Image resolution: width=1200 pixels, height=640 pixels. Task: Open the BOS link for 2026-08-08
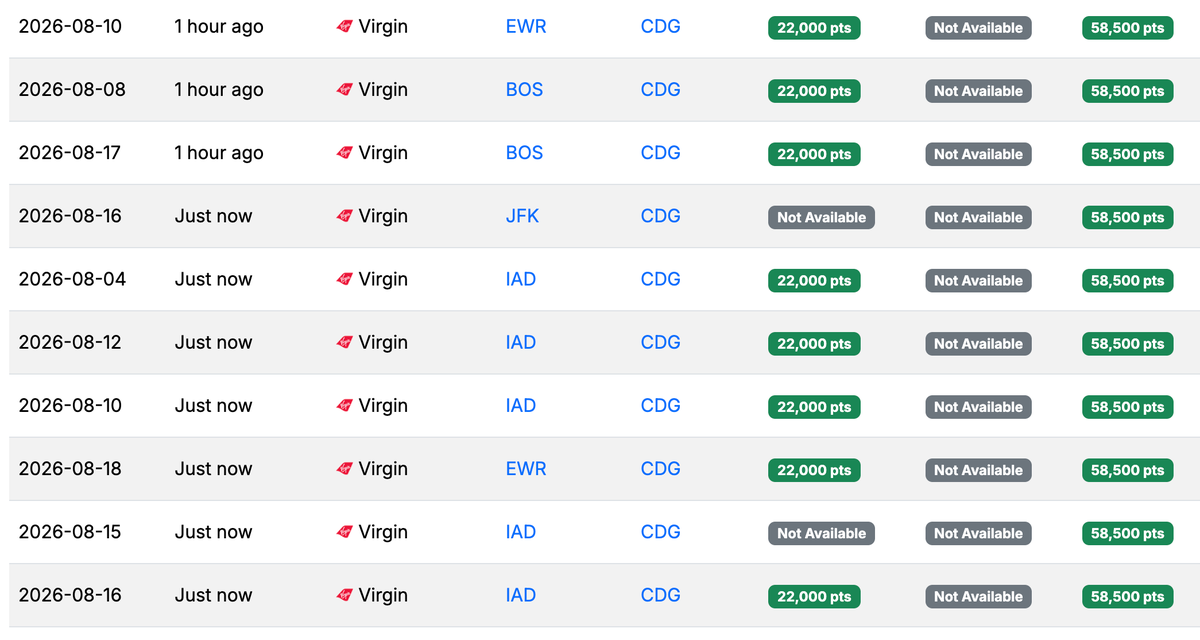tap(524, 90)
